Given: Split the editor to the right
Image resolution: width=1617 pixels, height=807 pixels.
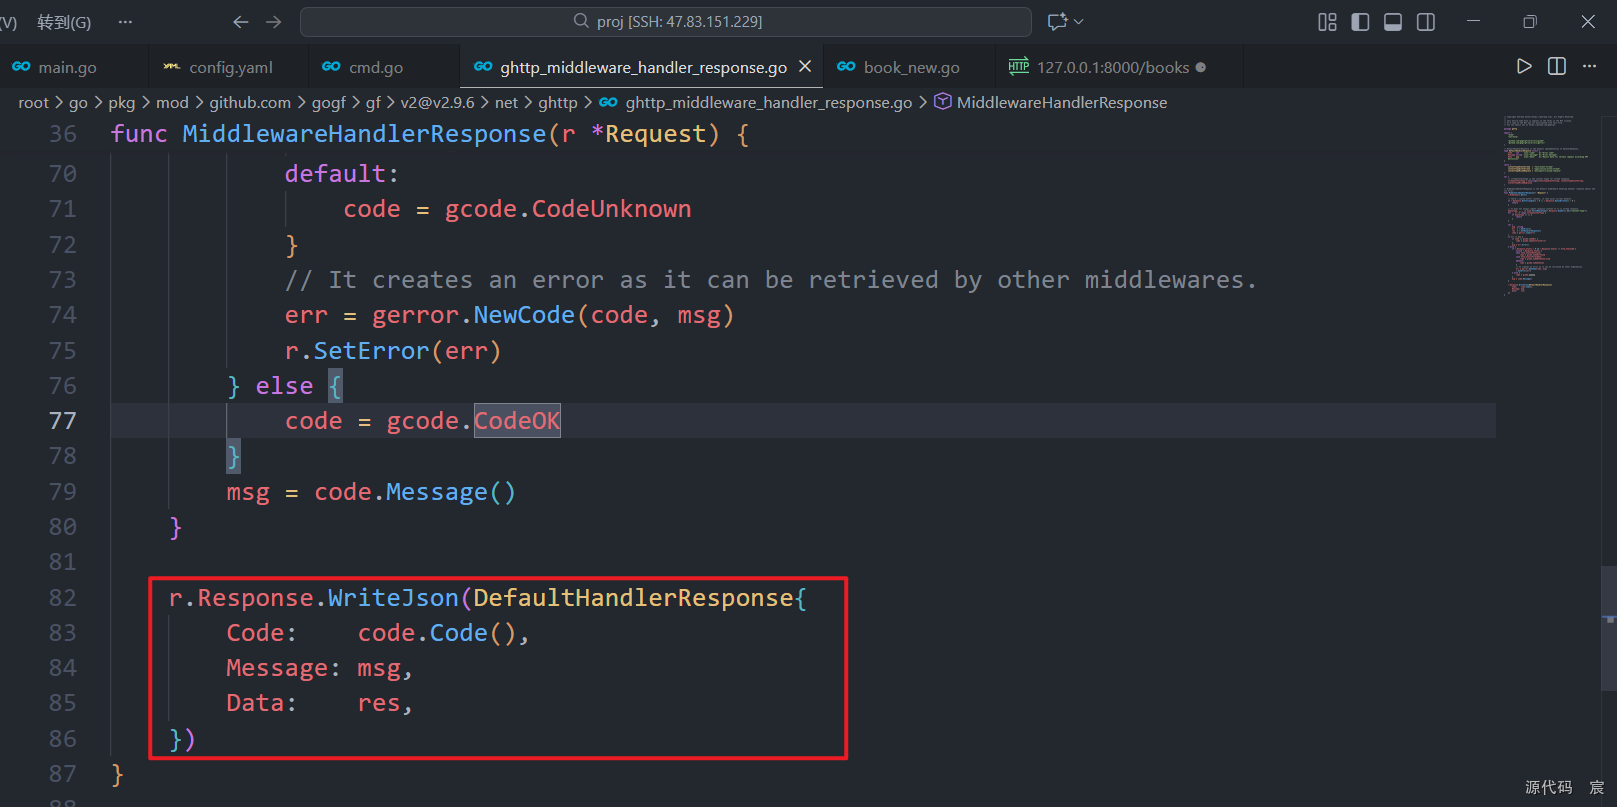Looking at the screenshot, I should pyautogui.click(x=1557, y=66).
